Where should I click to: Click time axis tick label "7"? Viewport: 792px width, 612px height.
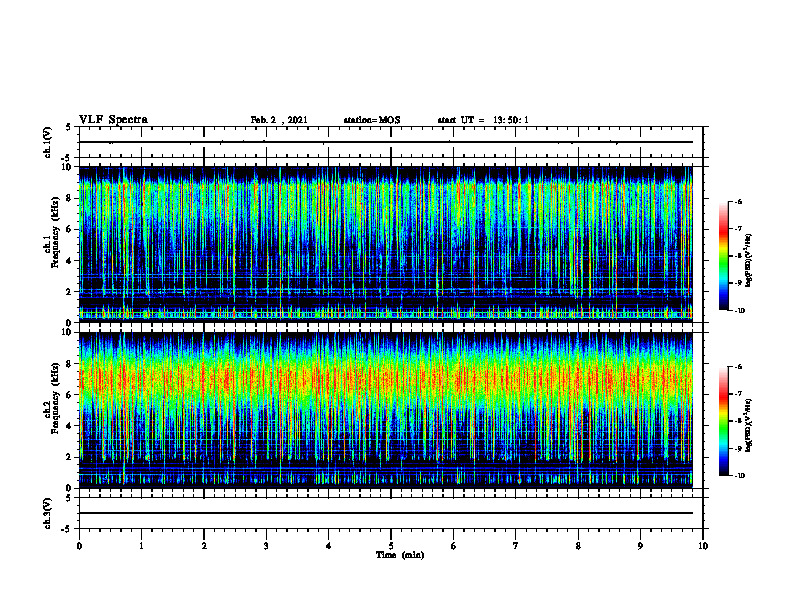pos(516,546)
